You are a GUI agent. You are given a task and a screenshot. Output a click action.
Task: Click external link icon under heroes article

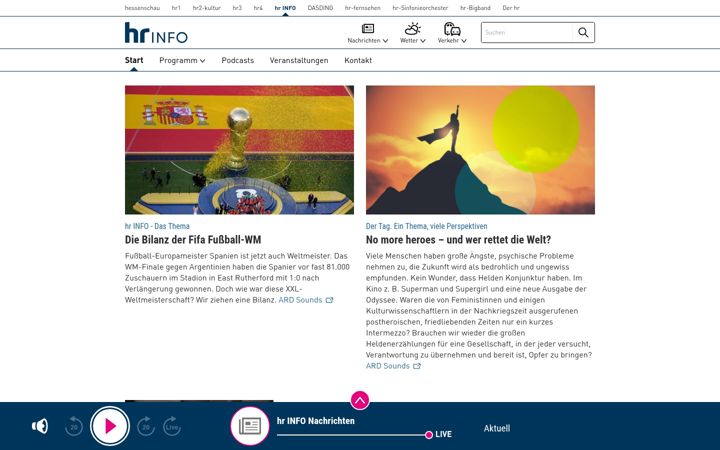(417, 366)
